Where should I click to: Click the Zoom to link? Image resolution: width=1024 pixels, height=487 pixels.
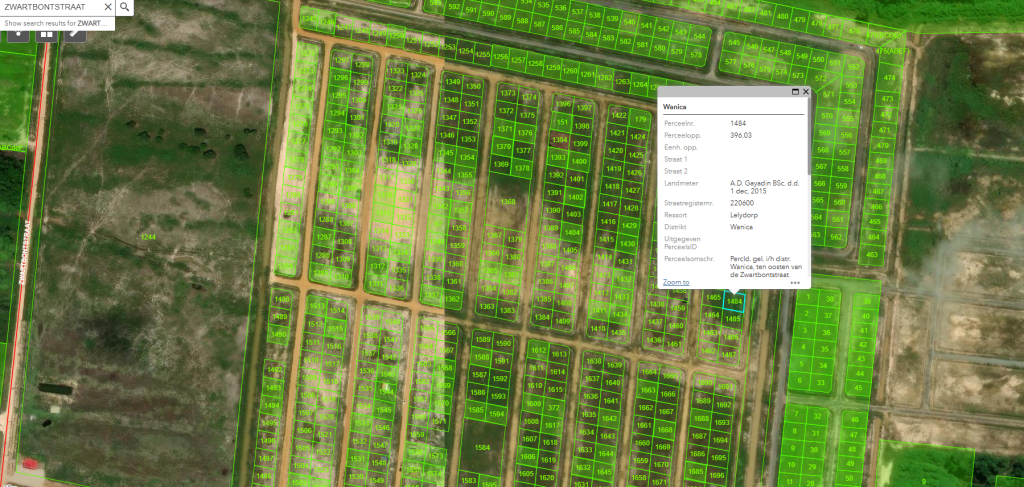676,282
